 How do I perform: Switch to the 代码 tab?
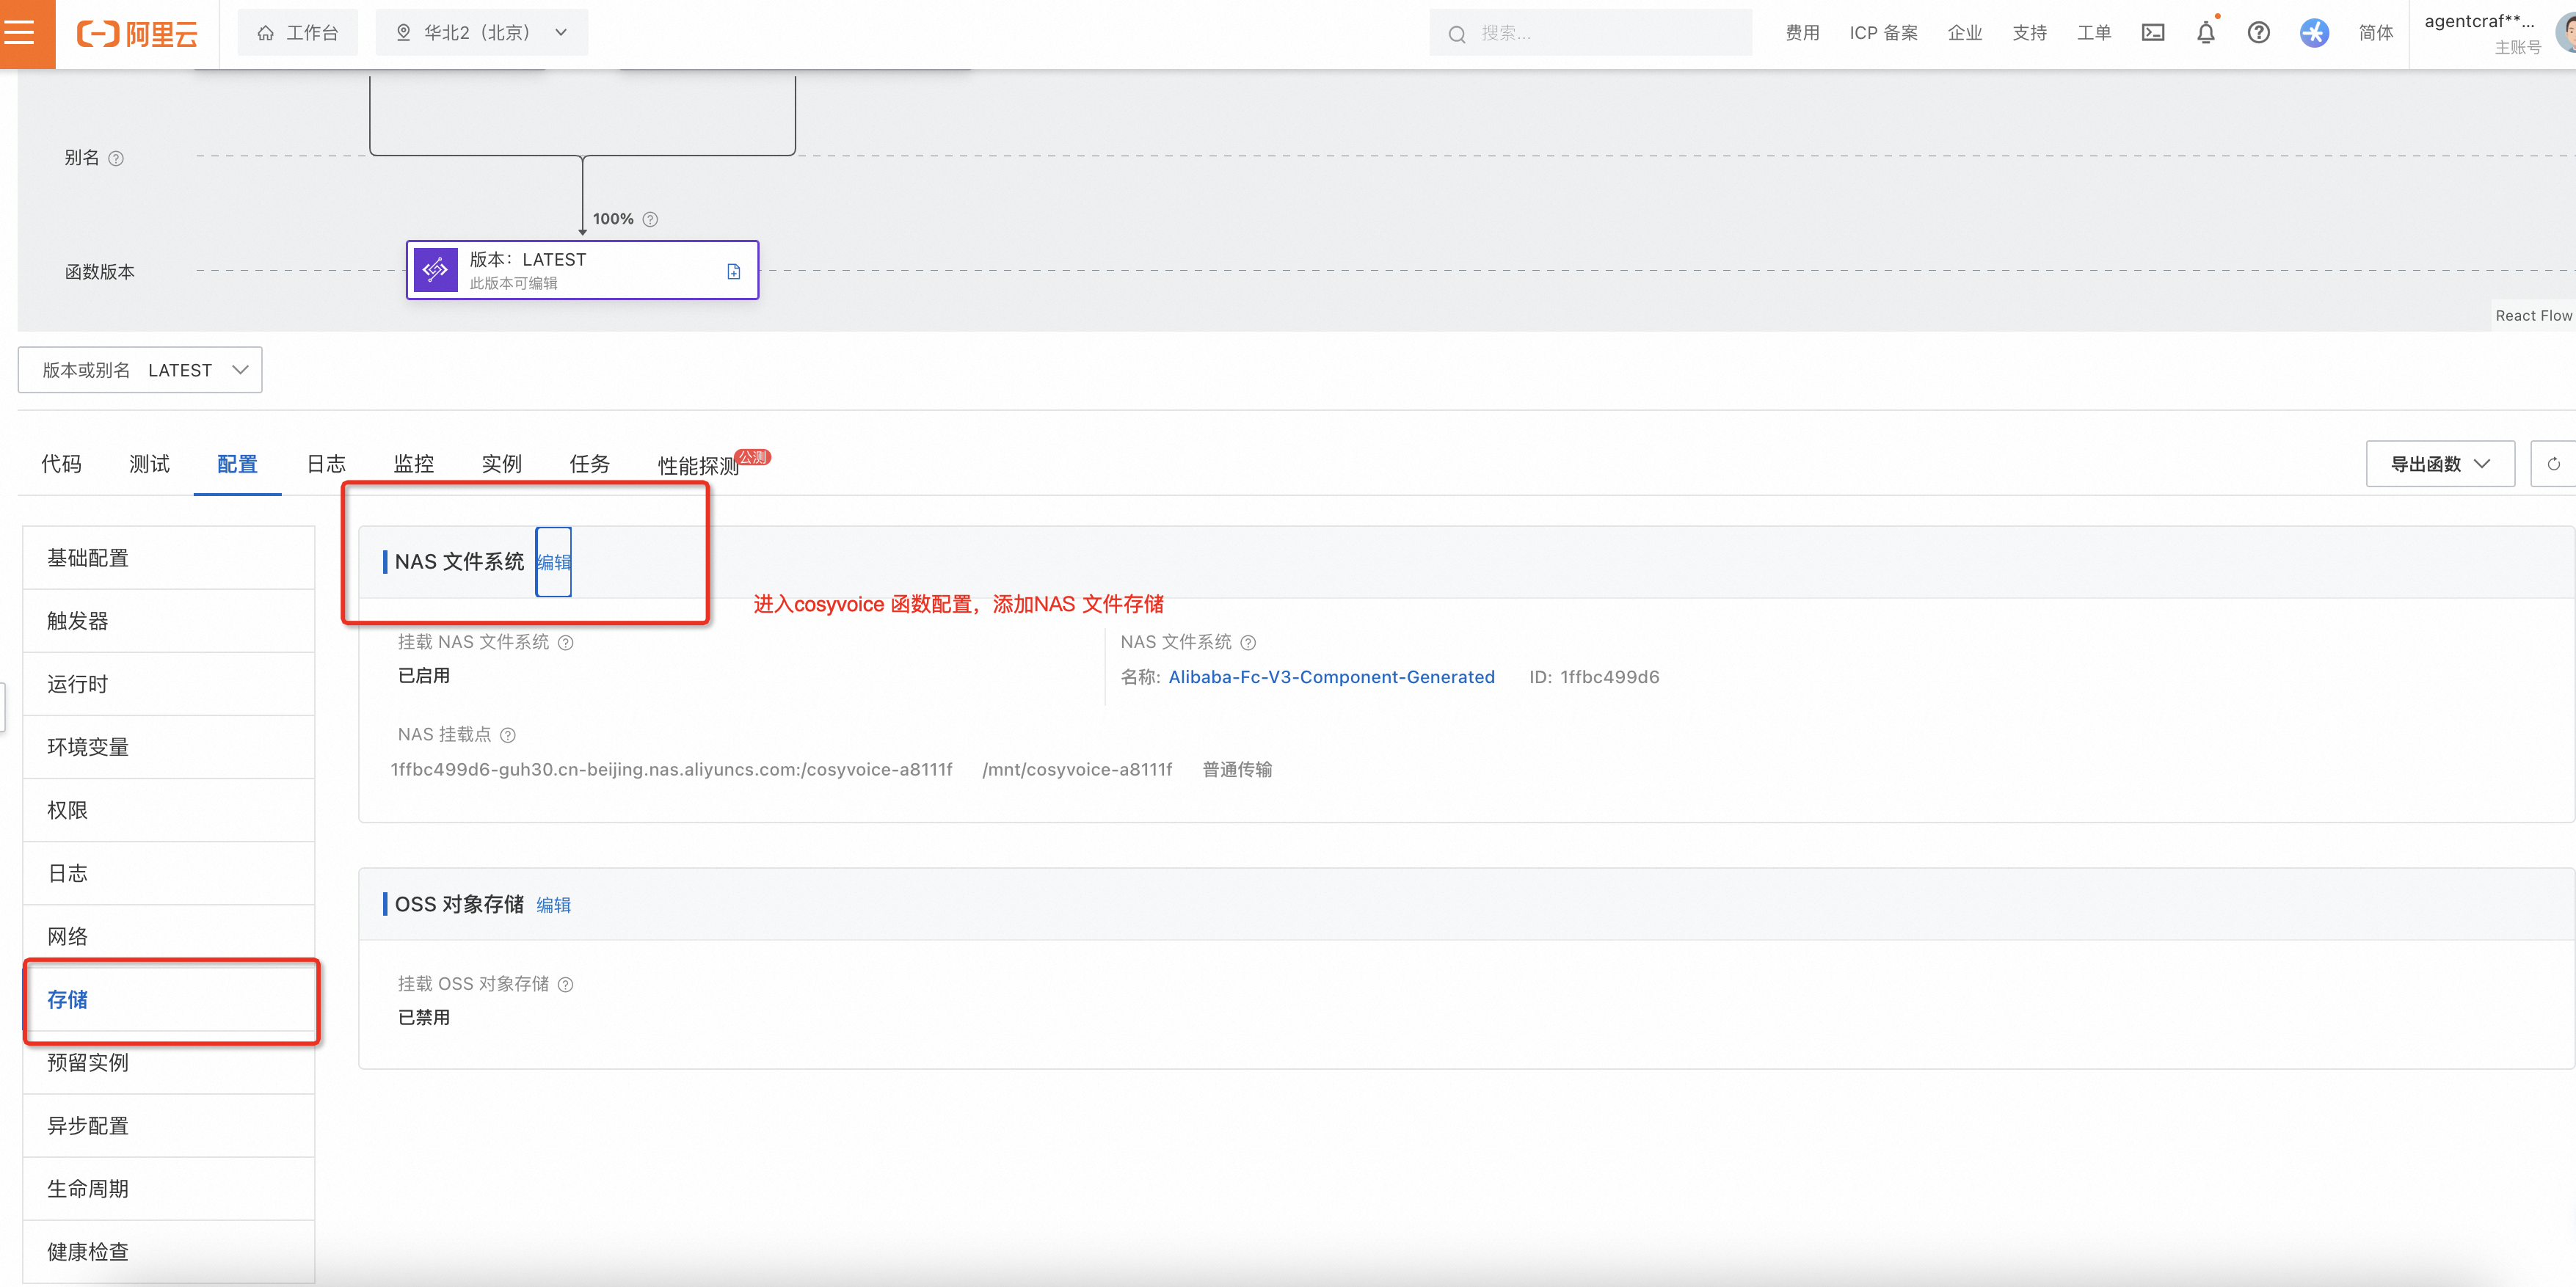pos(61,463)
